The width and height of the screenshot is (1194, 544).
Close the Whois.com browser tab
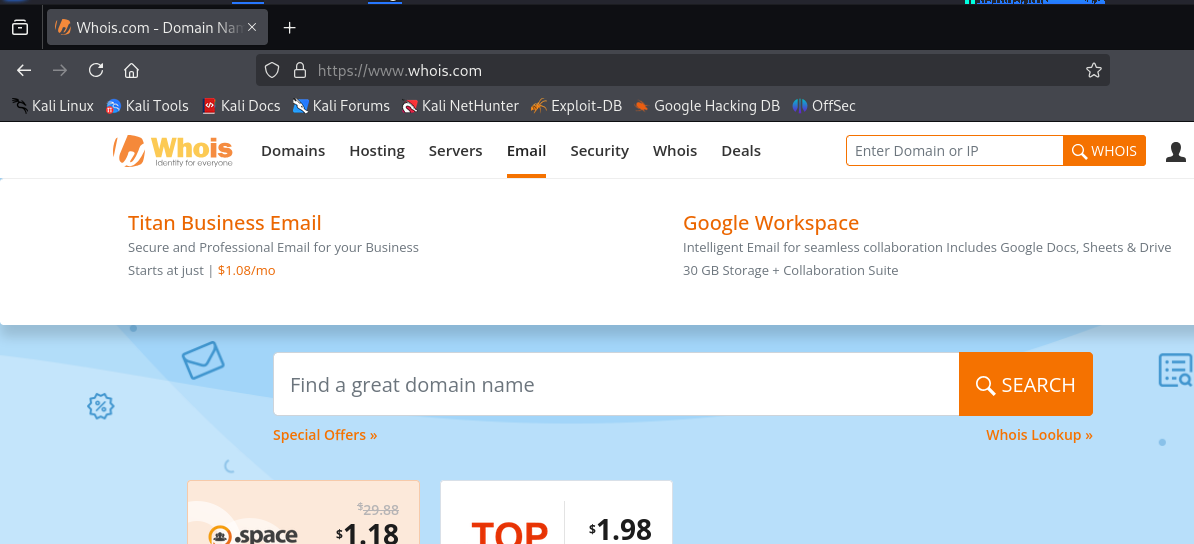click(x=253, y=27)
